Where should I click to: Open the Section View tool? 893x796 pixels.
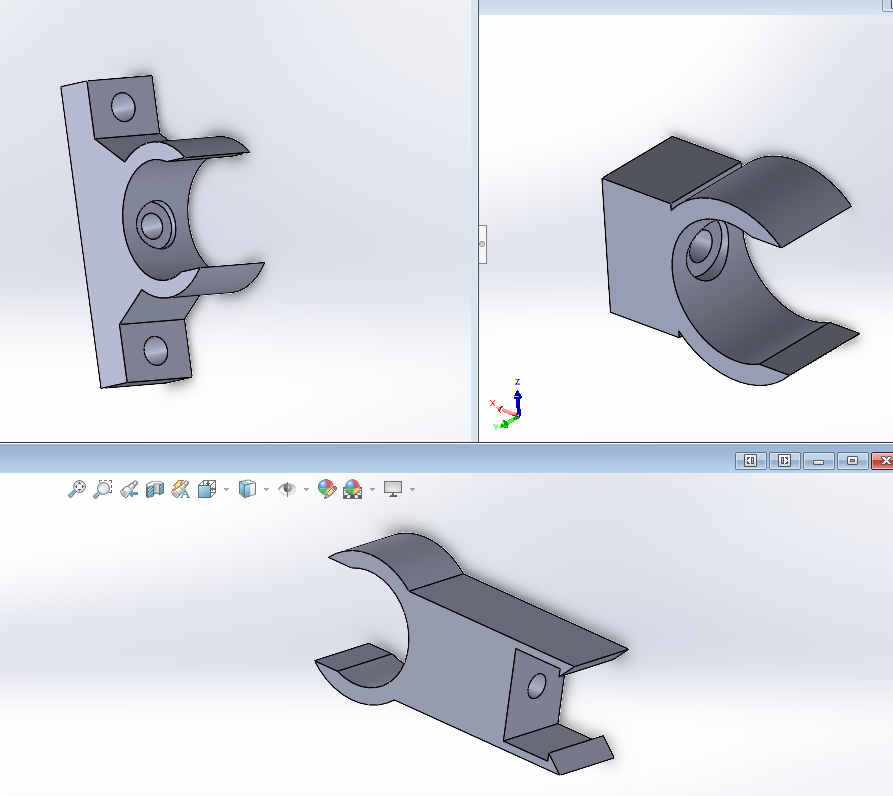pos(155,489)
